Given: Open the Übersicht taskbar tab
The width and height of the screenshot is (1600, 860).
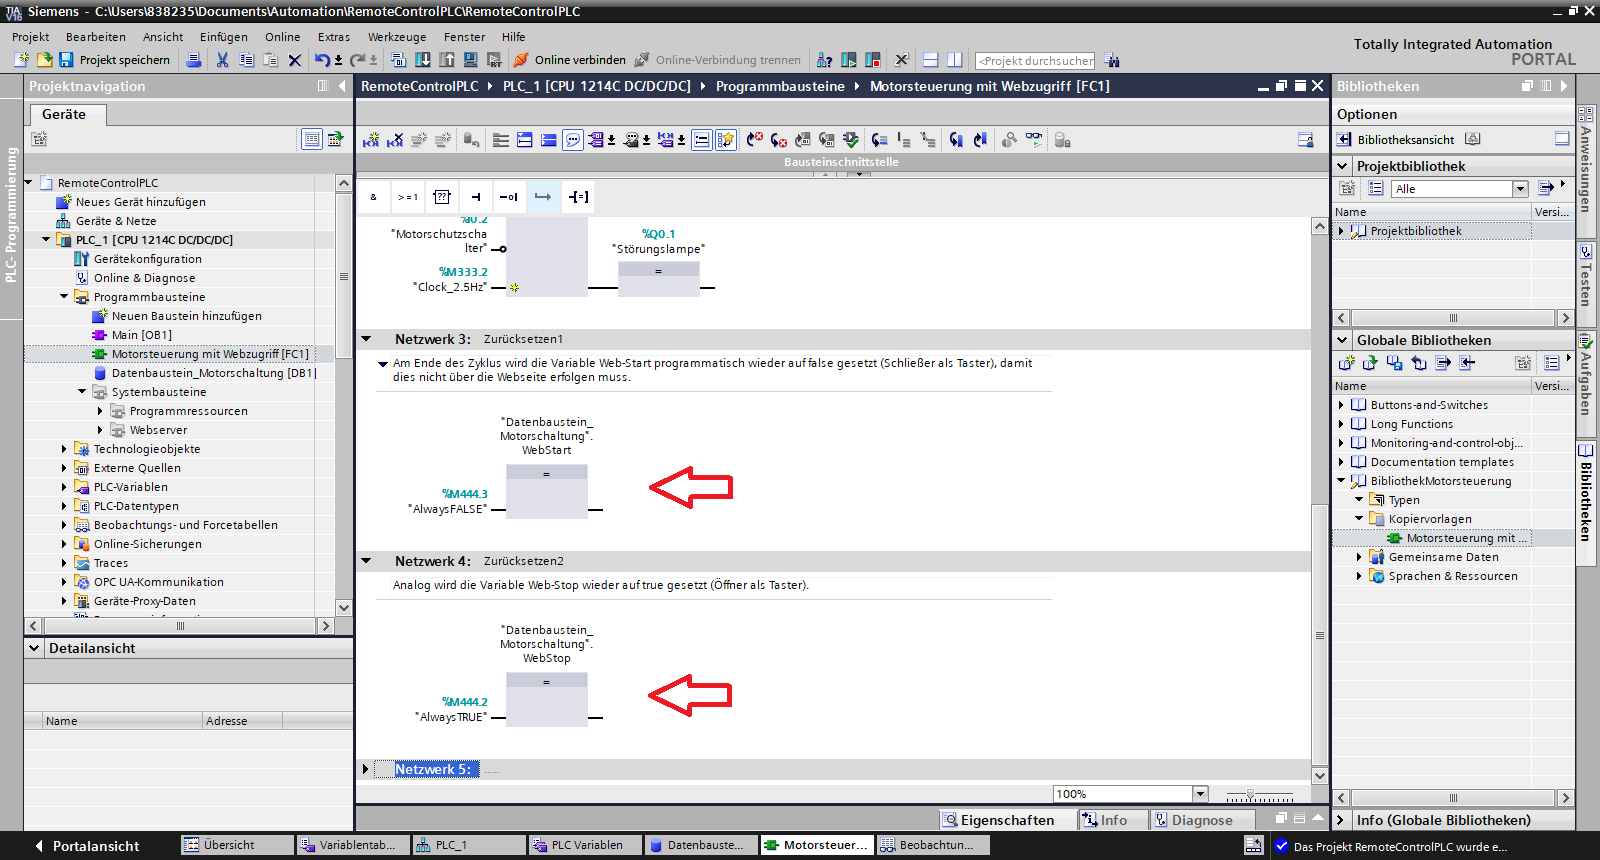Looking at the screenshot, I should click(x=237, y=845).
